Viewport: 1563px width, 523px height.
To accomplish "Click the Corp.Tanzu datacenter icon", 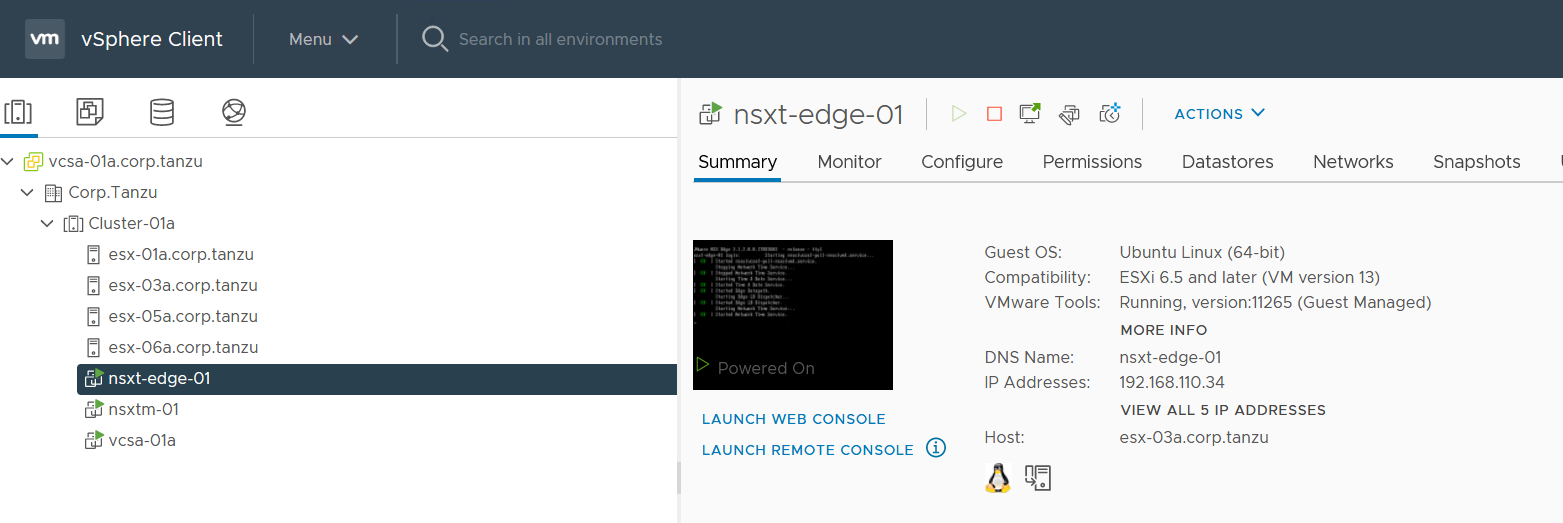I will click(54, 192).
